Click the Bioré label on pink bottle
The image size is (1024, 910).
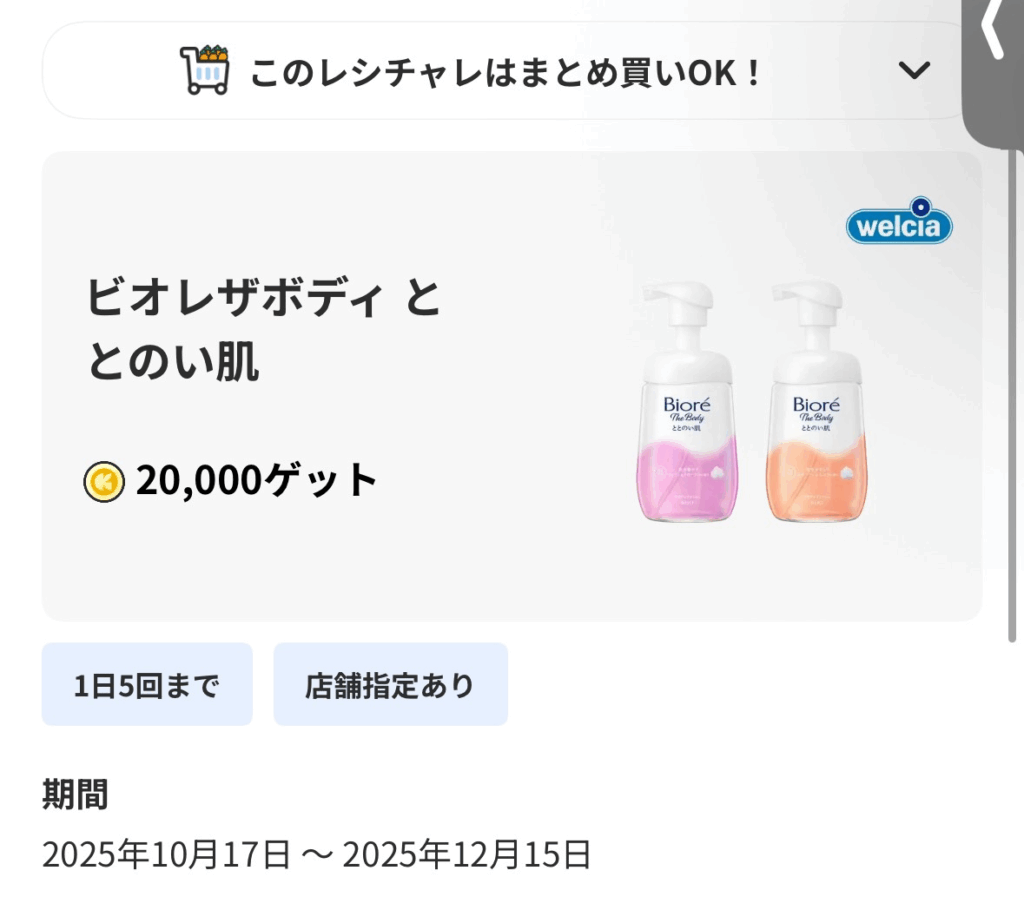pyautogui.click(x=687, y=405)
